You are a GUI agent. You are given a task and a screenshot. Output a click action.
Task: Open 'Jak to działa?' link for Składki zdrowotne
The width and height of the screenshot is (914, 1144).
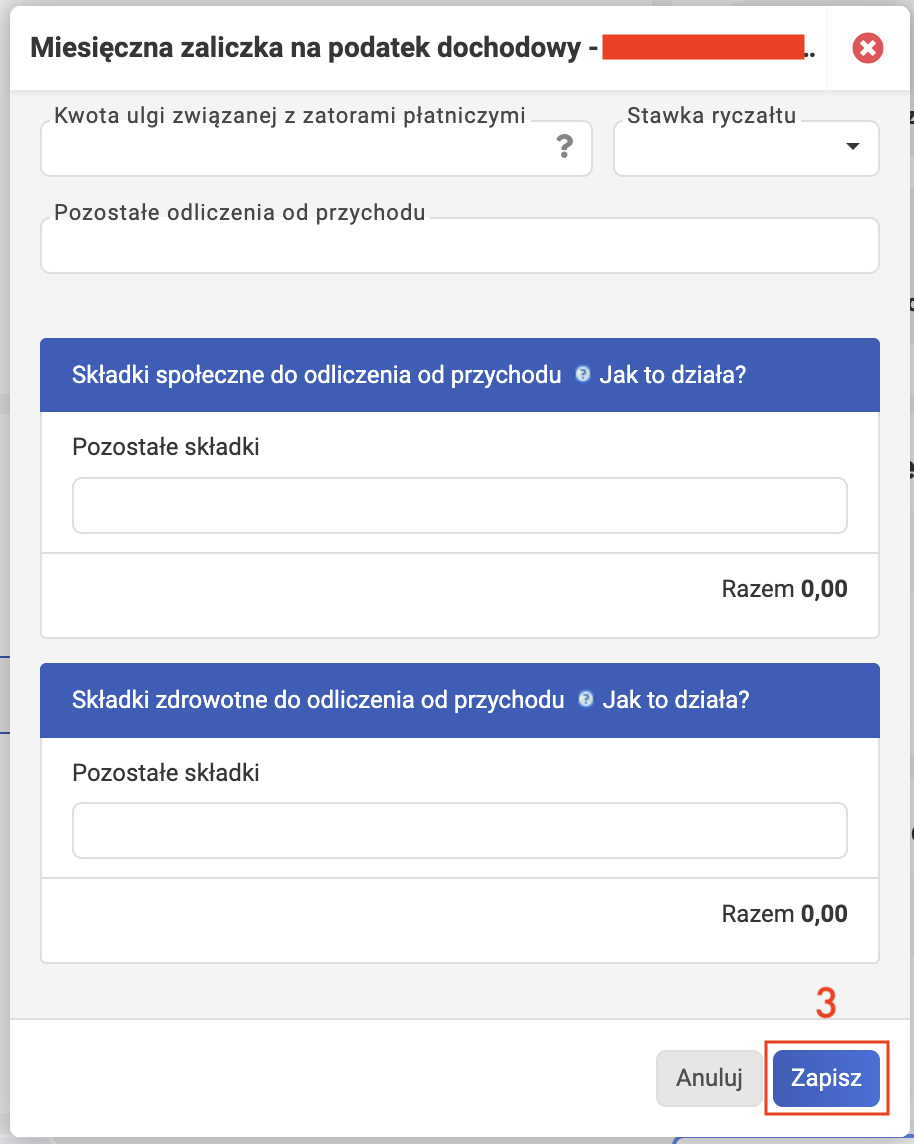click(675, 700)
